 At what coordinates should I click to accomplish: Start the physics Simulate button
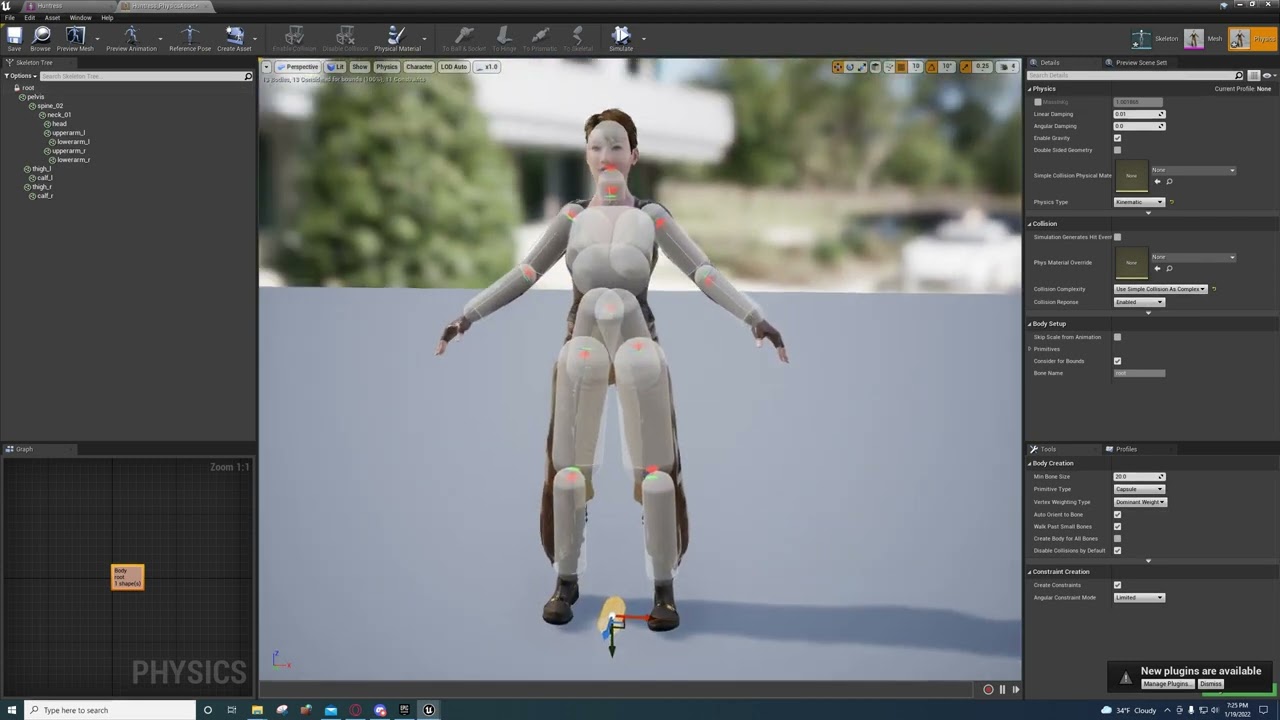621,39
